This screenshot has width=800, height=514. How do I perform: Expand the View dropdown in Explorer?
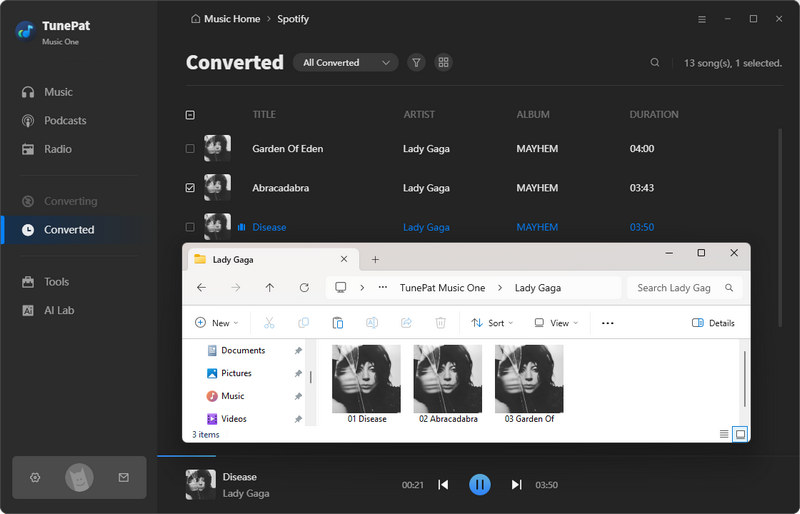555,323
